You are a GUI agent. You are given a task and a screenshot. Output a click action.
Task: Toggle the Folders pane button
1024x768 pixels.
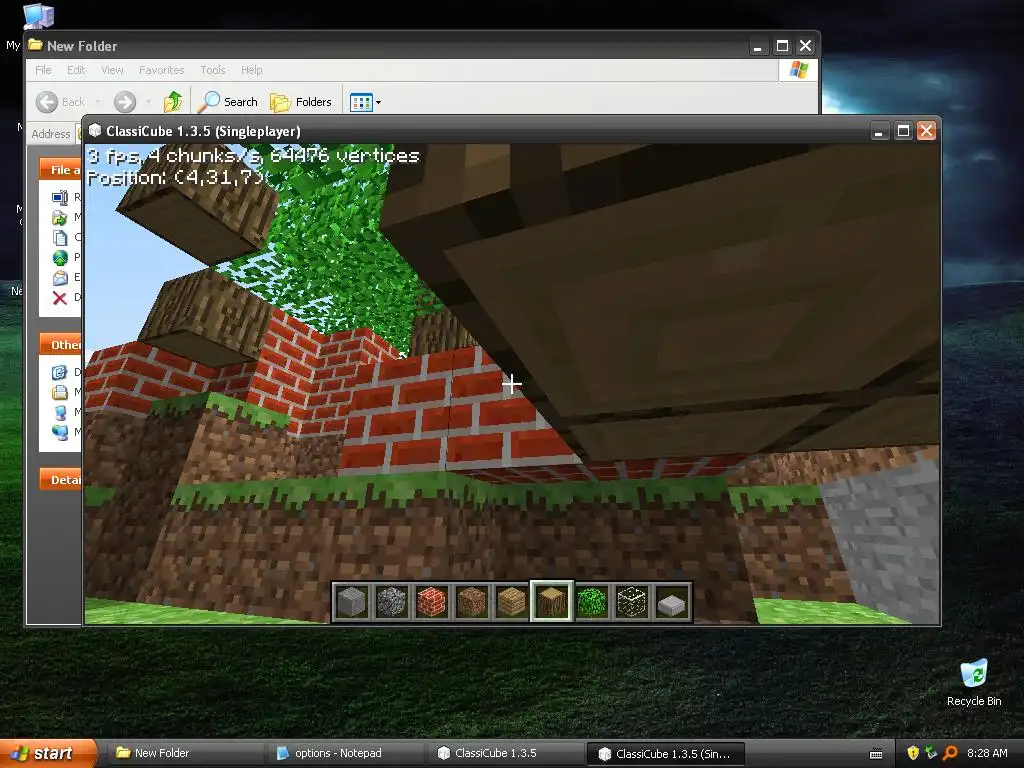point(301,102)
